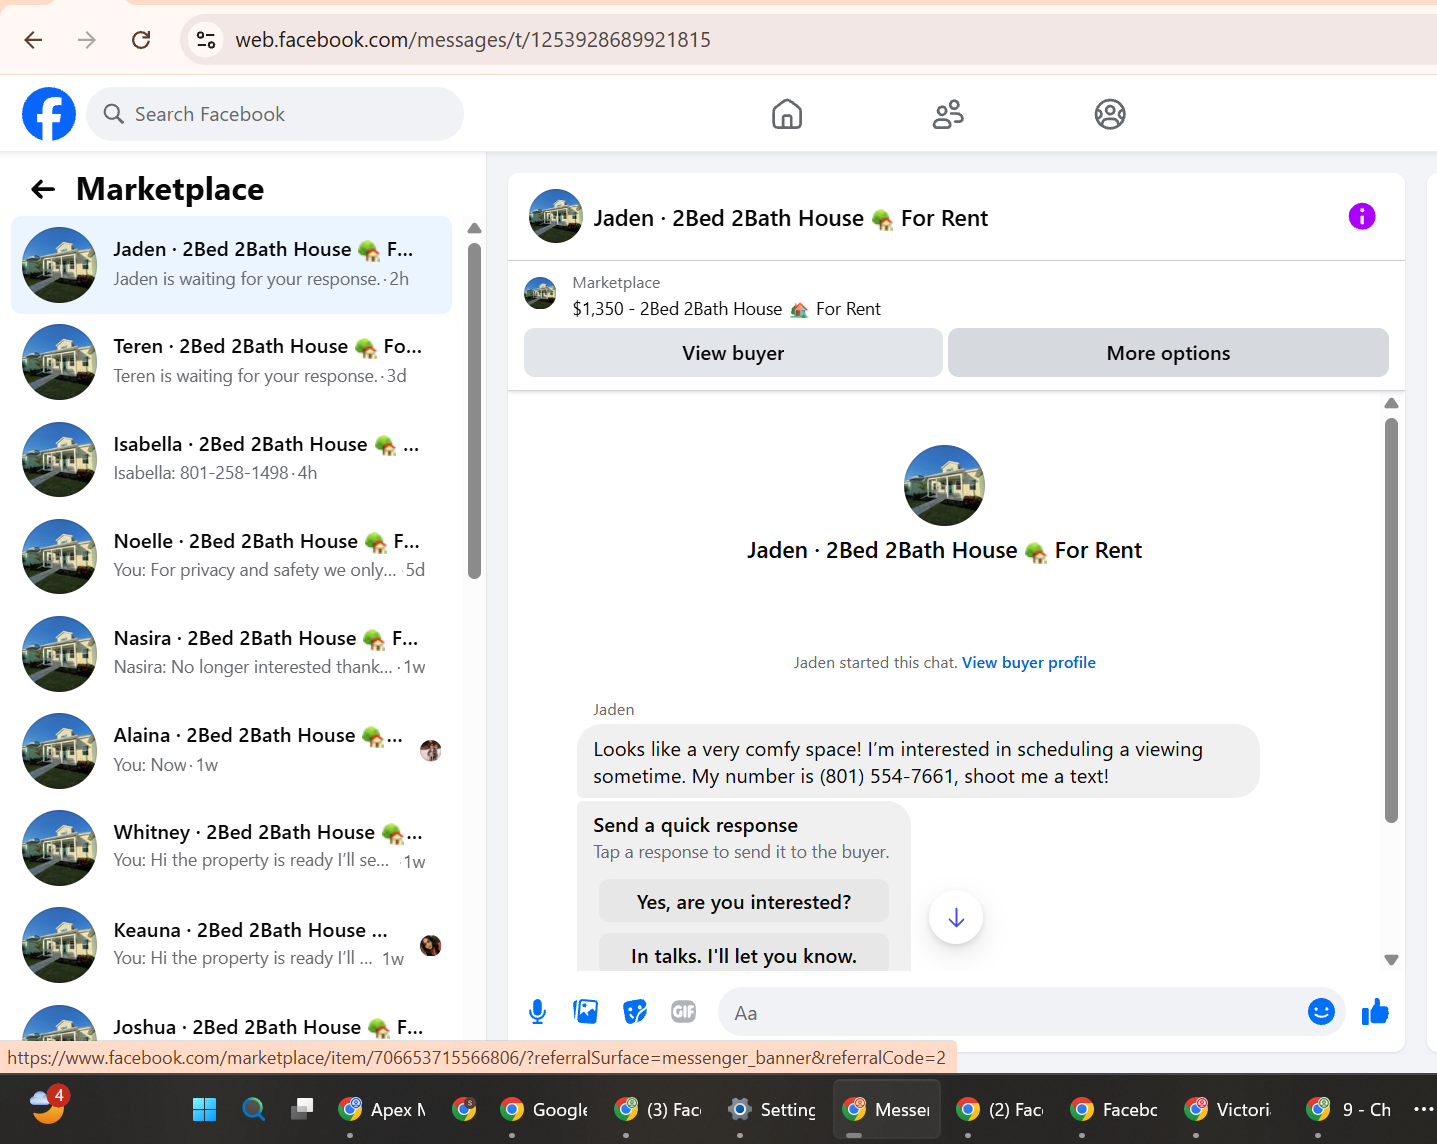Open taskbar search magnifier
The height and width of the screenshot is (1144, 1437).
pos(254,1109)
